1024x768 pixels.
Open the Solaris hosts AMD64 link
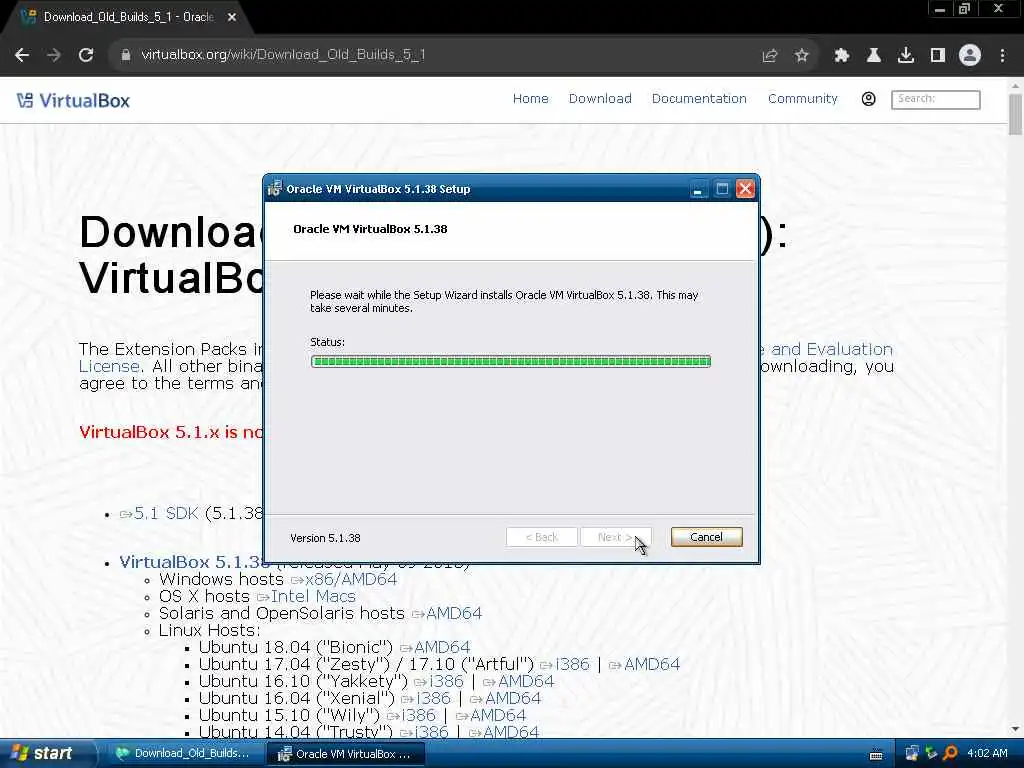click(x=447, y=613)
